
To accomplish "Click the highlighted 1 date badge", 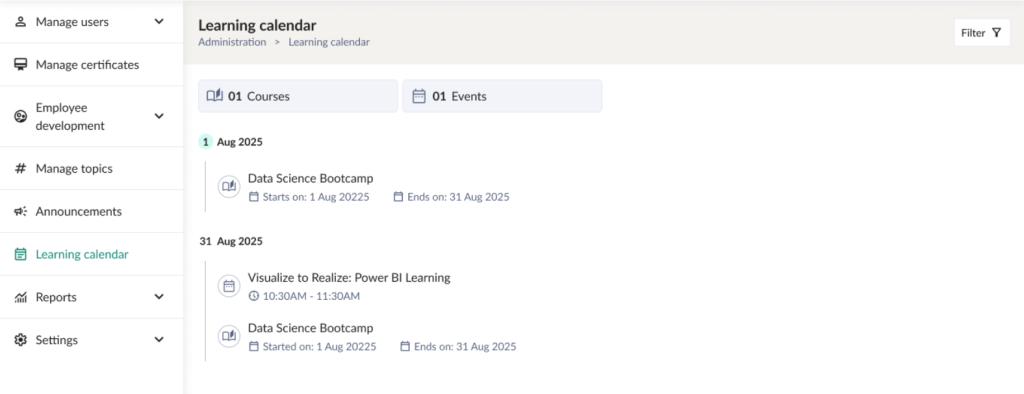I will pos(206,142).
